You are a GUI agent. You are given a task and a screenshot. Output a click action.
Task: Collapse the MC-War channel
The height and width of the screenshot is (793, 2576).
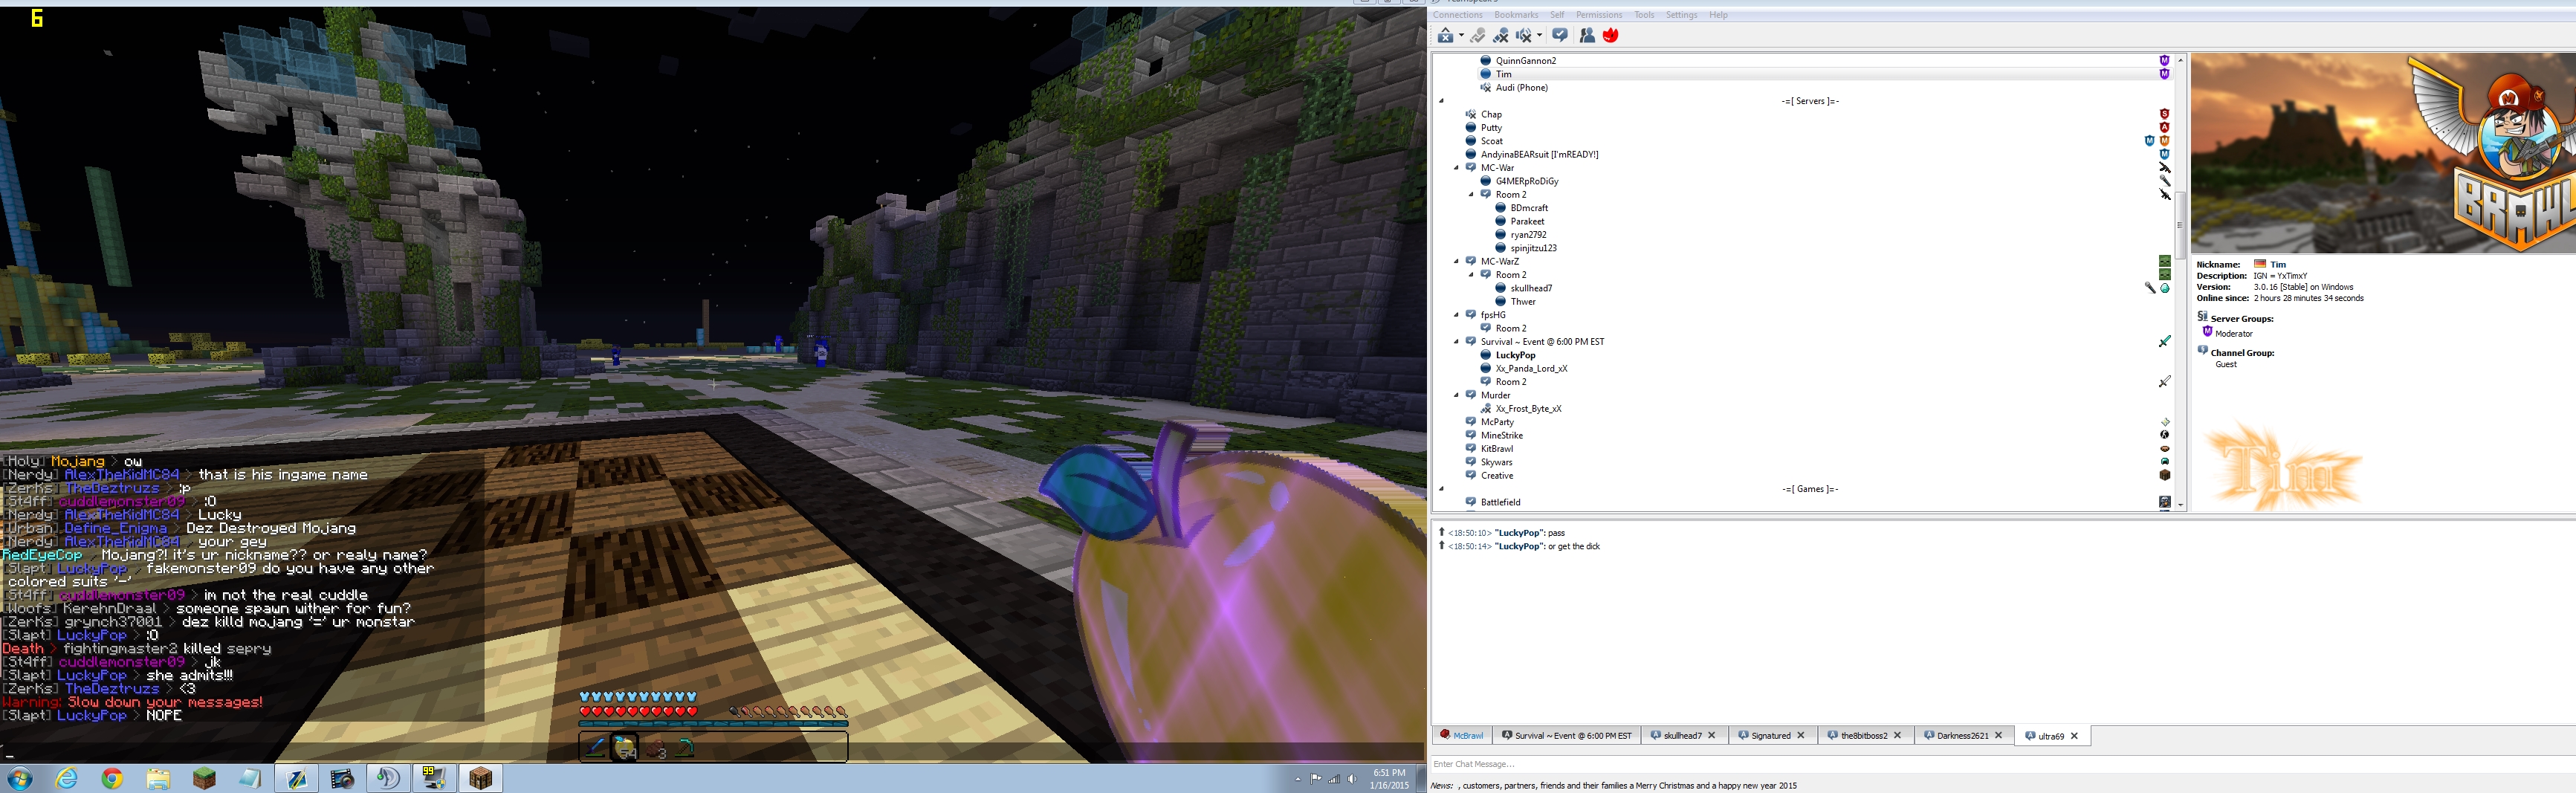1456,168
